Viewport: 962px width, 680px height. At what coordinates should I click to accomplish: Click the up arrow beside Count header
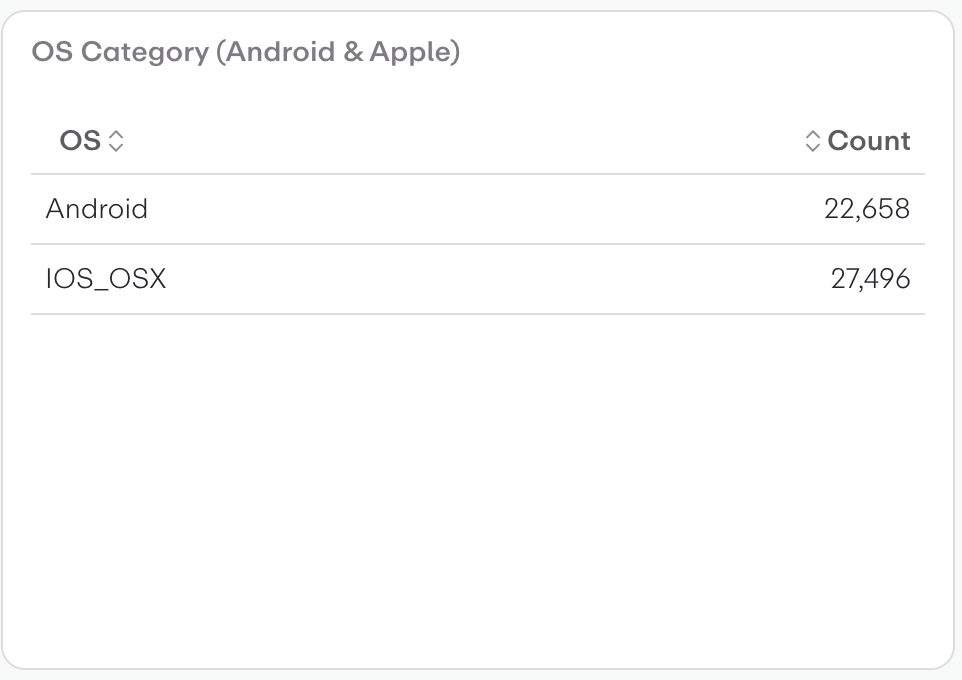tap(812, 136)
